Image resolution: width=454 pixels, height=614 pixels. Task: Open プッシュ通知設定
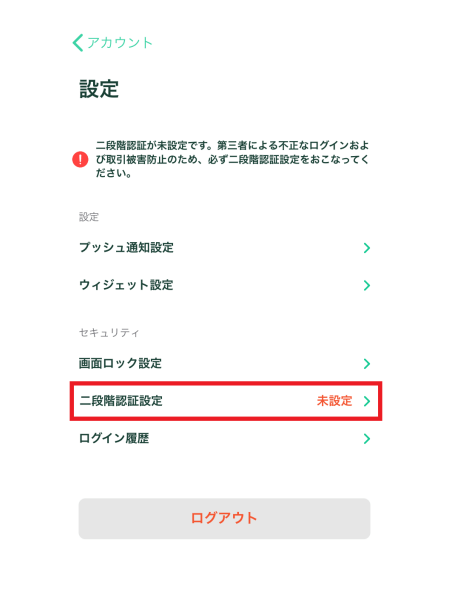coord(224,247)
